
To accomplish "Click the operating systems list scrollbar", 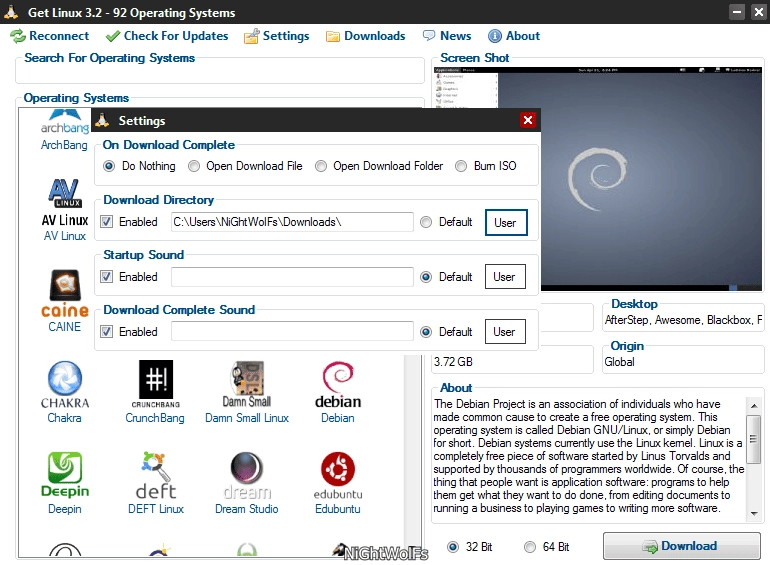I will pyautogui.click(x=412, y=456).
